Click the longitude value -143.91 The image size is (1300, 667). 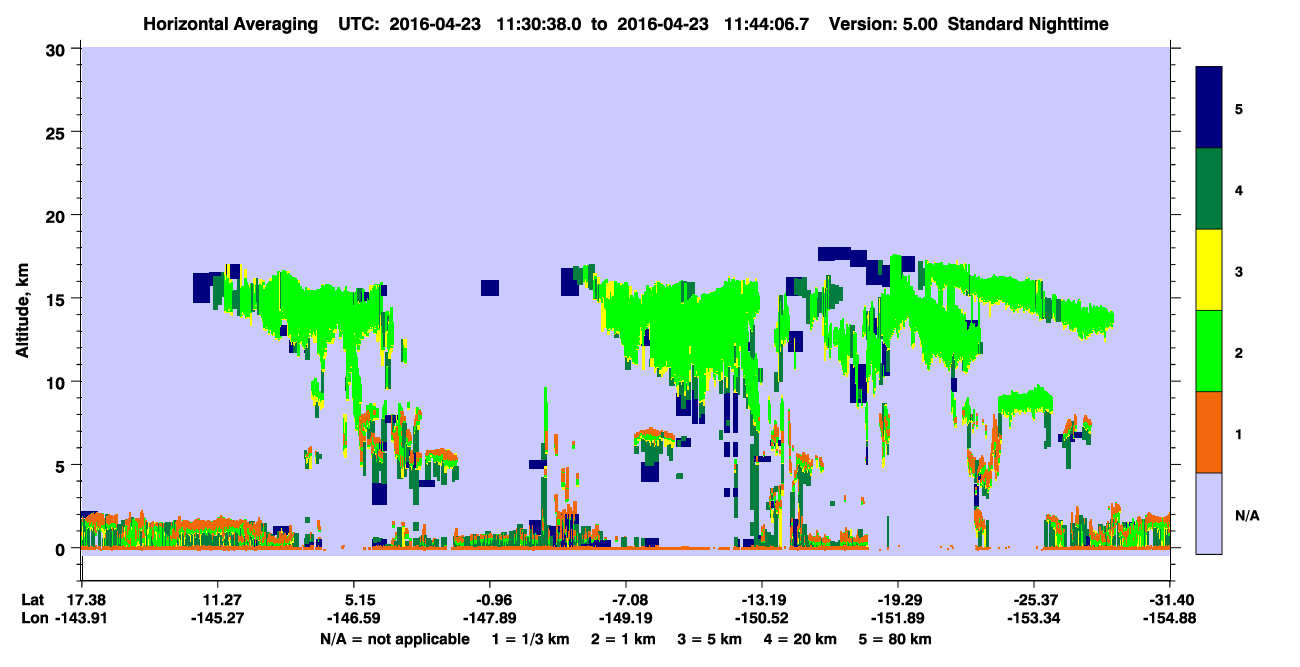[x=81, y=618]
